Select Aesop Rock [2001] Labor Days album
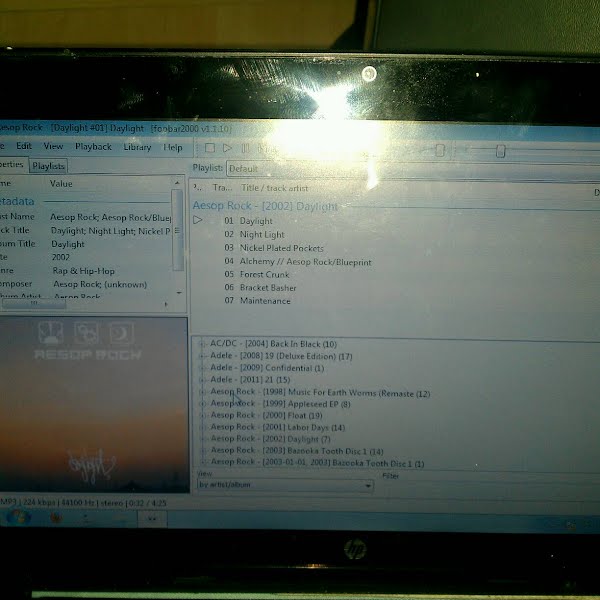Screen dimensions: 600x600 tap(278, 427)
